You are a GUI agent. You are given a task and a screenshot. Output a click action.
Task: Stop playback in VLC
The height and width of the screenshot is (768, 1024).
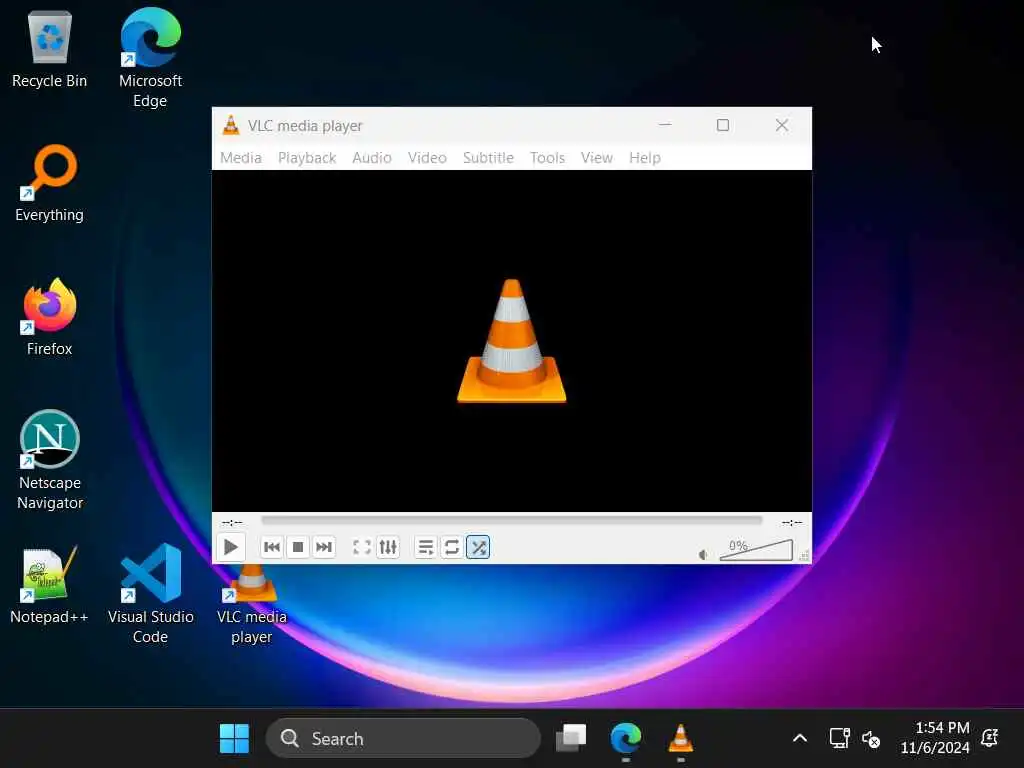click(x=298, y=547)
